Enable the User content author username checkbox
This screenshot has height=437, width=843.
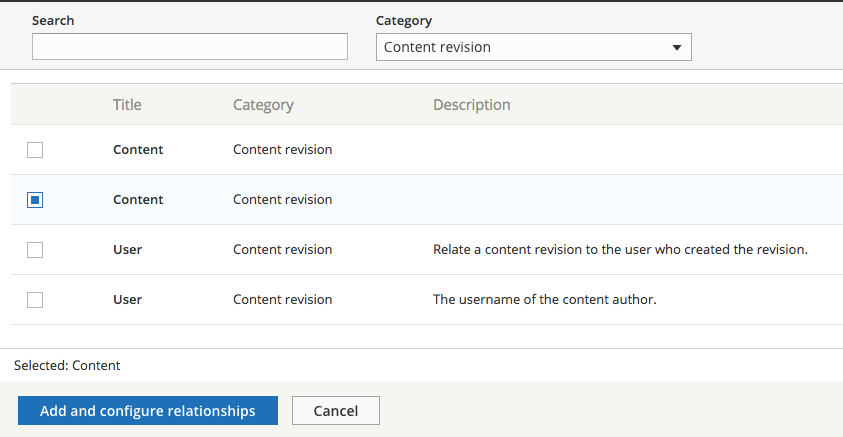coord(35,300)
